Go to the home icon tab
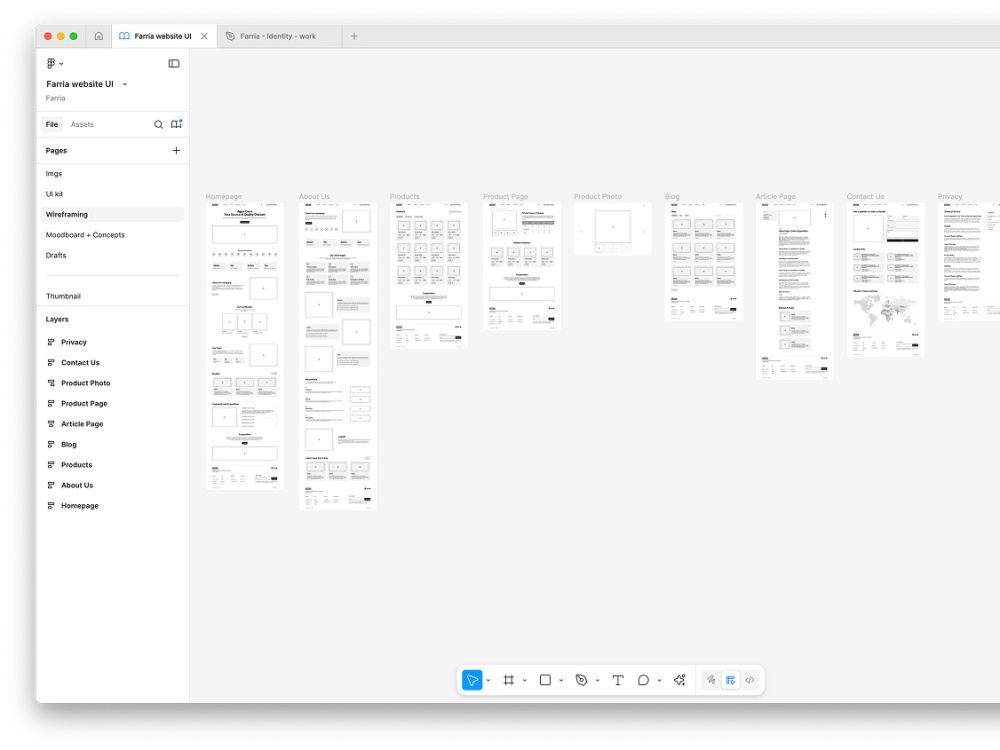1000x750 pixels. pos(99,36)
